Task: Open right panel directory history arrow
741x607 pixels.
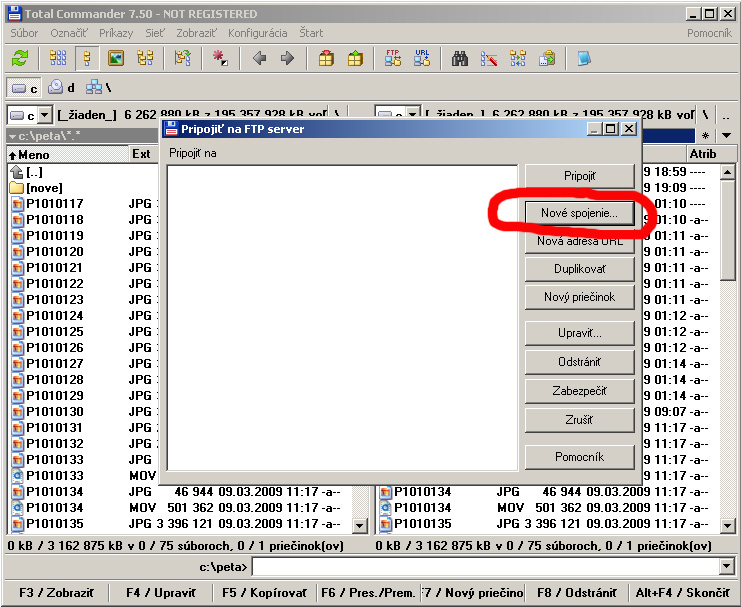Action: (x=727, y=136)
